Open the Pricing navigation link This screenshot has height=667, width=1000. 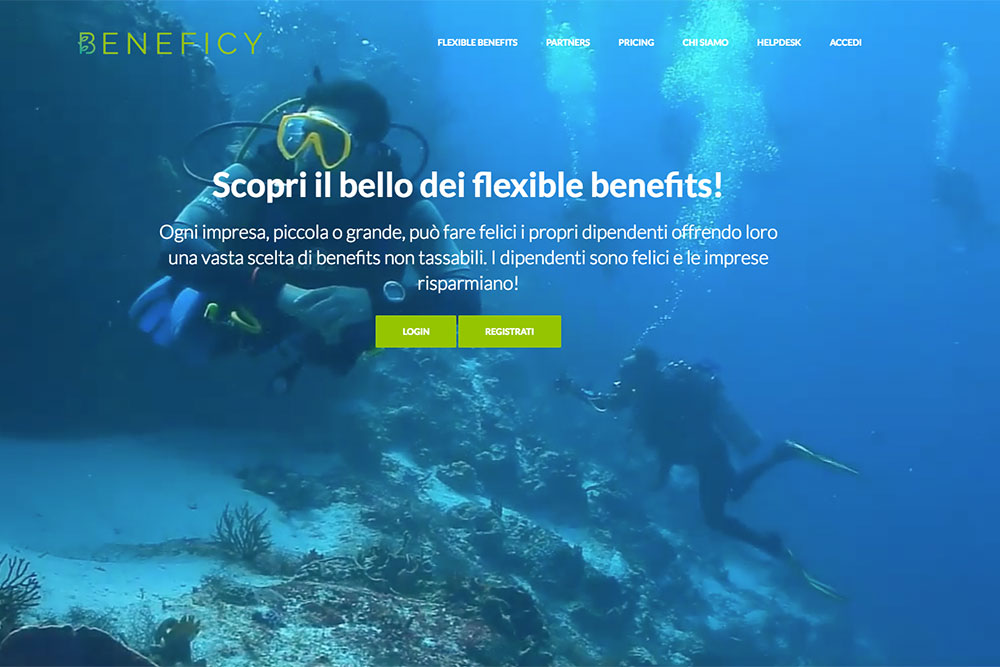[636, 43]
